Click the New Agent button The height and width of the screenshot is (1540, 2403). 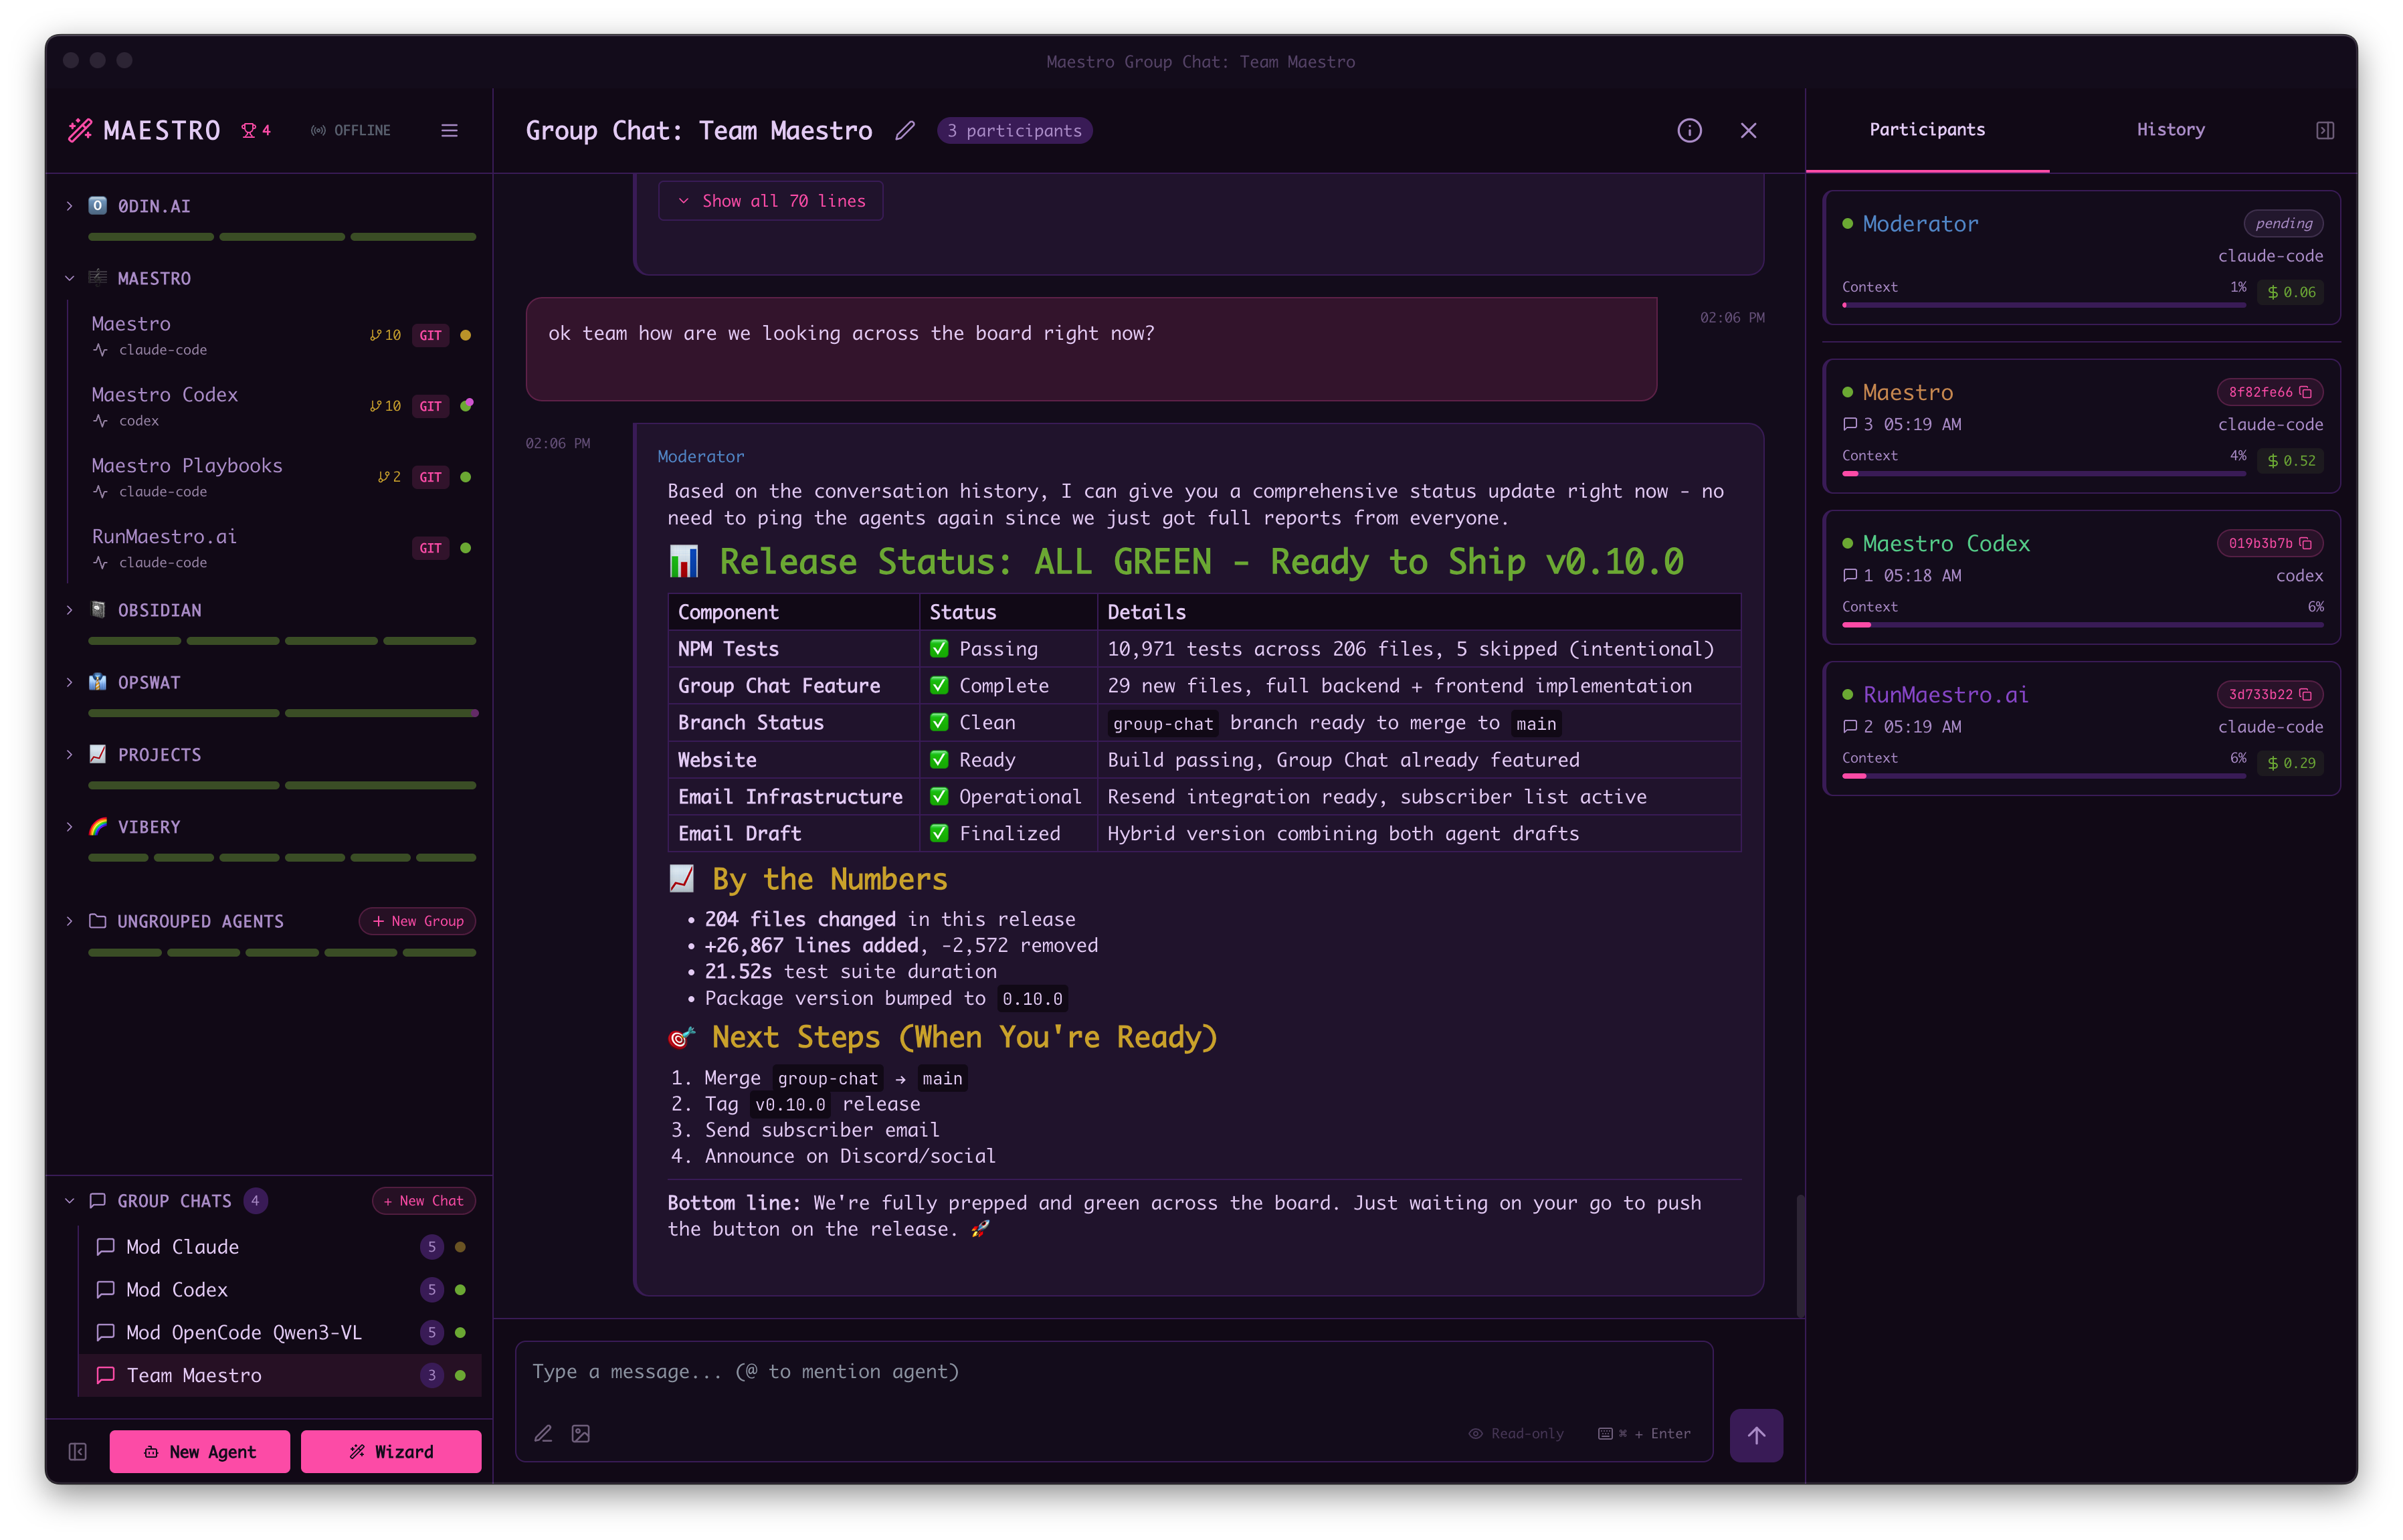(199, 1451)
